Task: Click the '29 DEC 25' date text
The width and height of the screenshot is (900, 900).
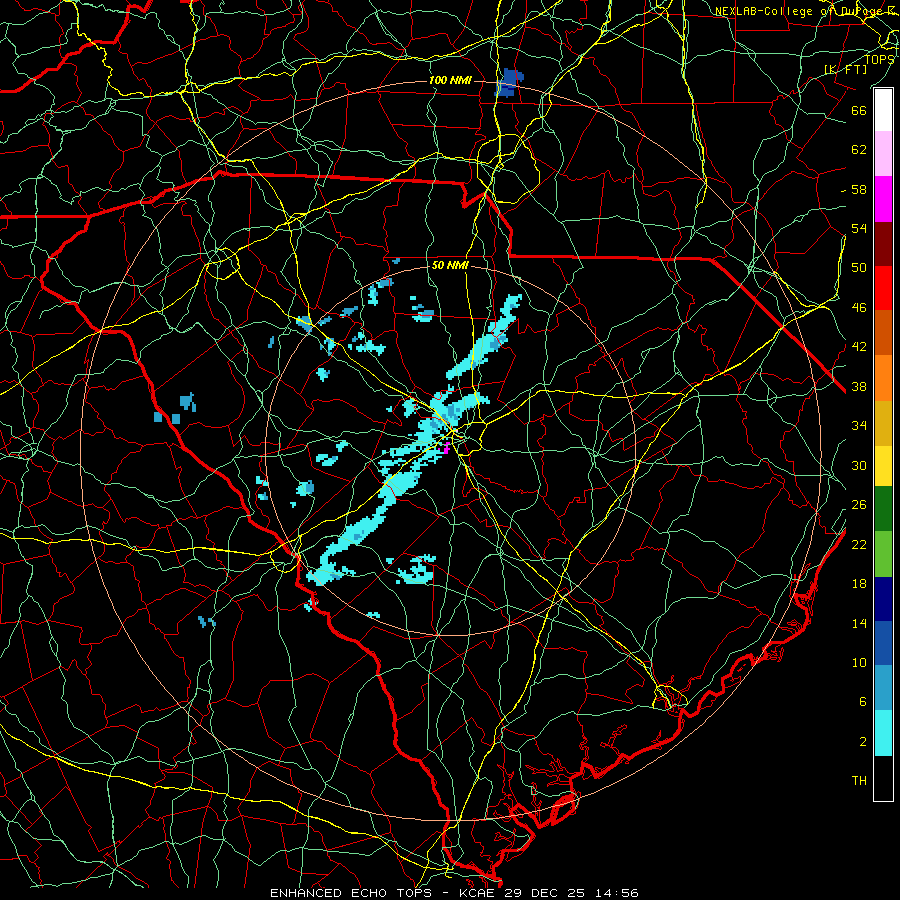Action: point(545,893)
